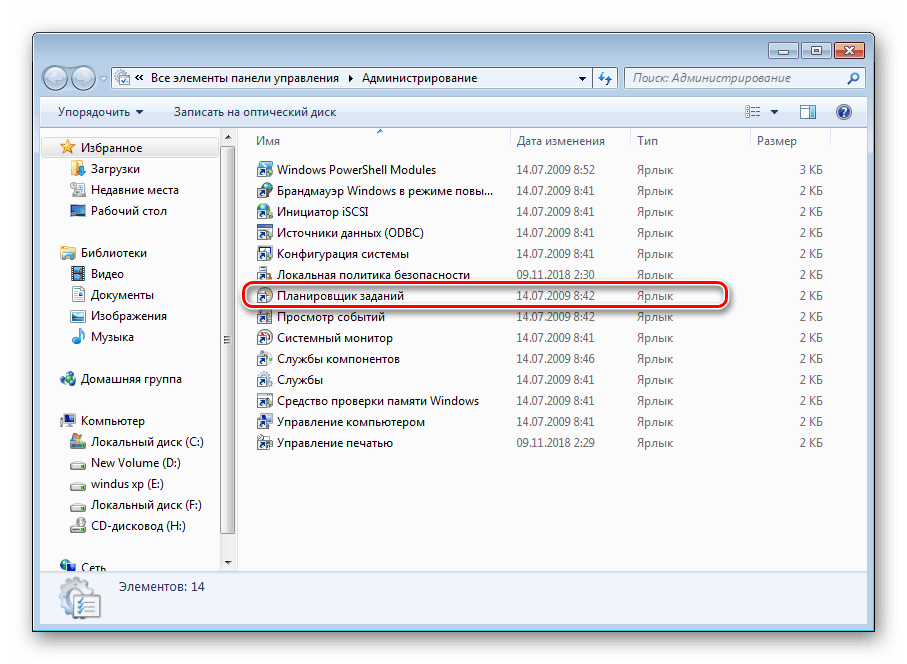Open windus xp (E:) drive
The width and height of the screenshot is (907, 664).
(127, 484)
